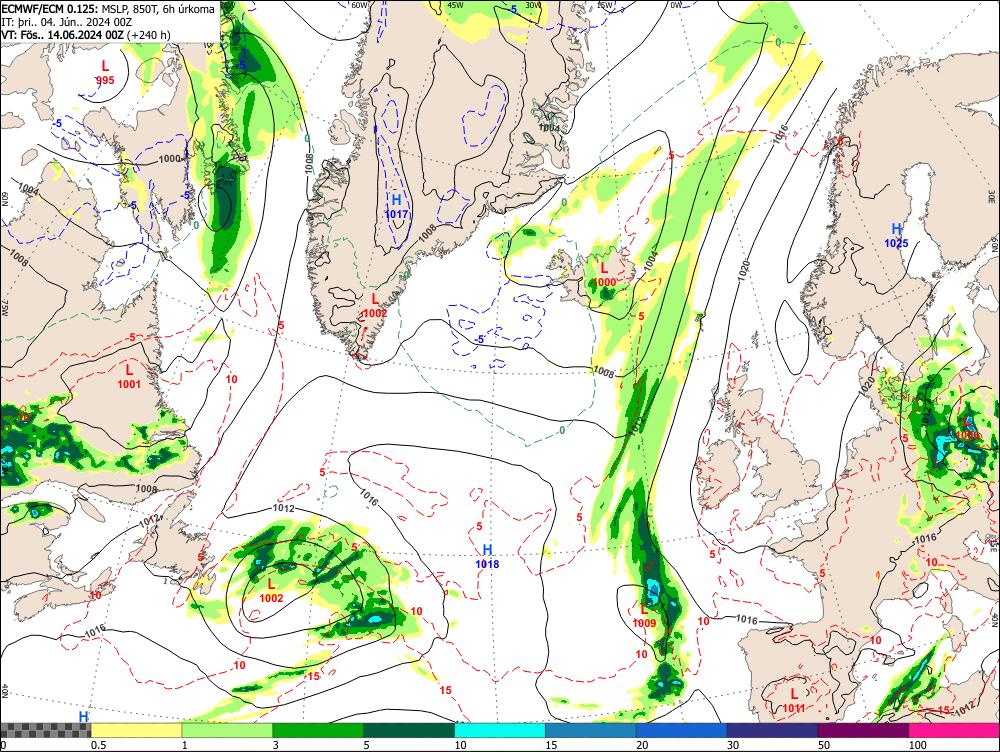1000x752 pixels.
Task: Click the 'L 1001' low over Canada
Action: 129,376
